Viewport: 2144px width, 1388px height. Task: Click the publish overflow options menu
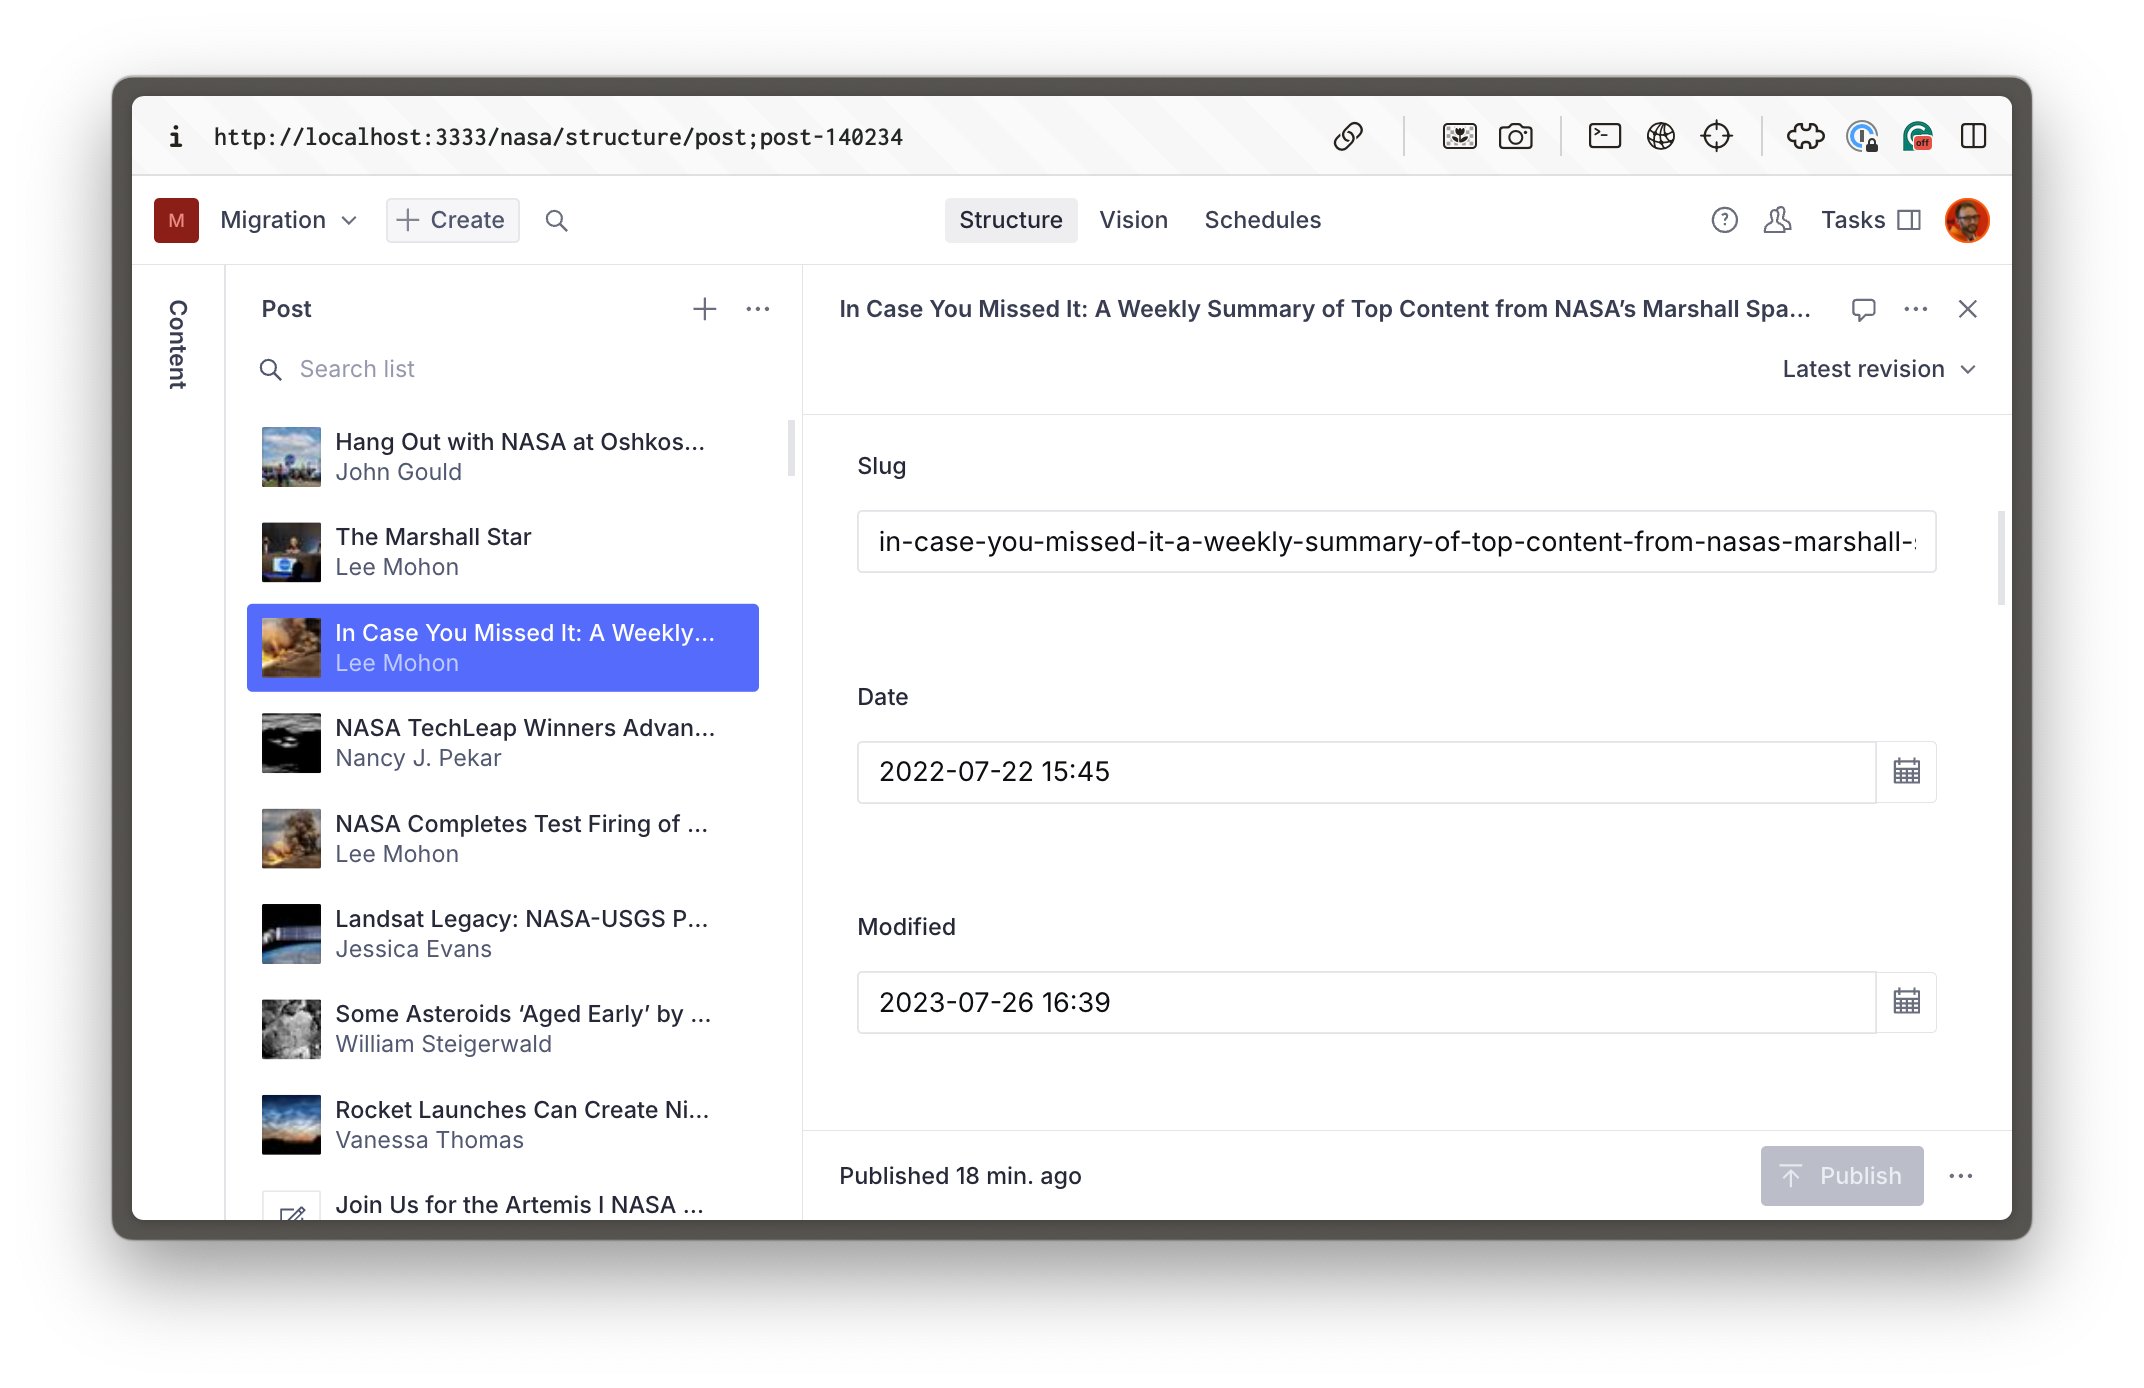click(1961, 1175)
